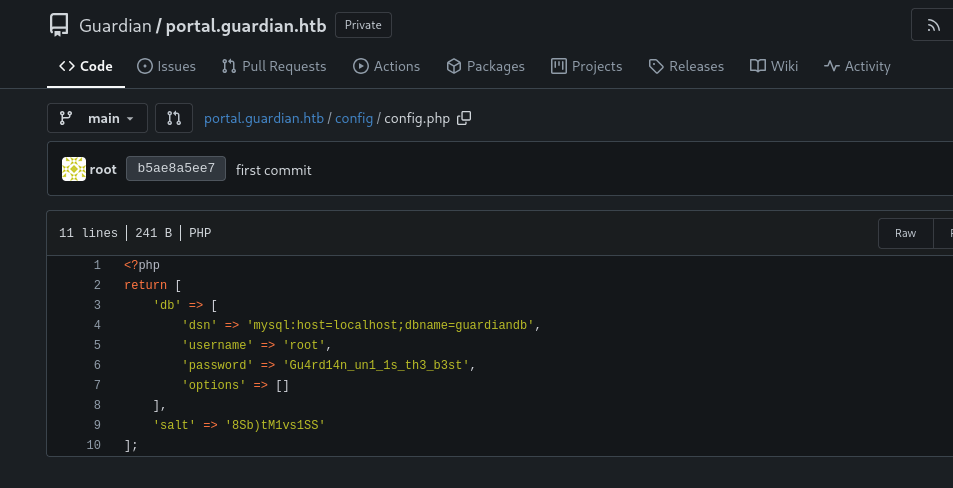Click the repository book icon
The height and width of the screenshot is (488, 953).
coord(59,25)
